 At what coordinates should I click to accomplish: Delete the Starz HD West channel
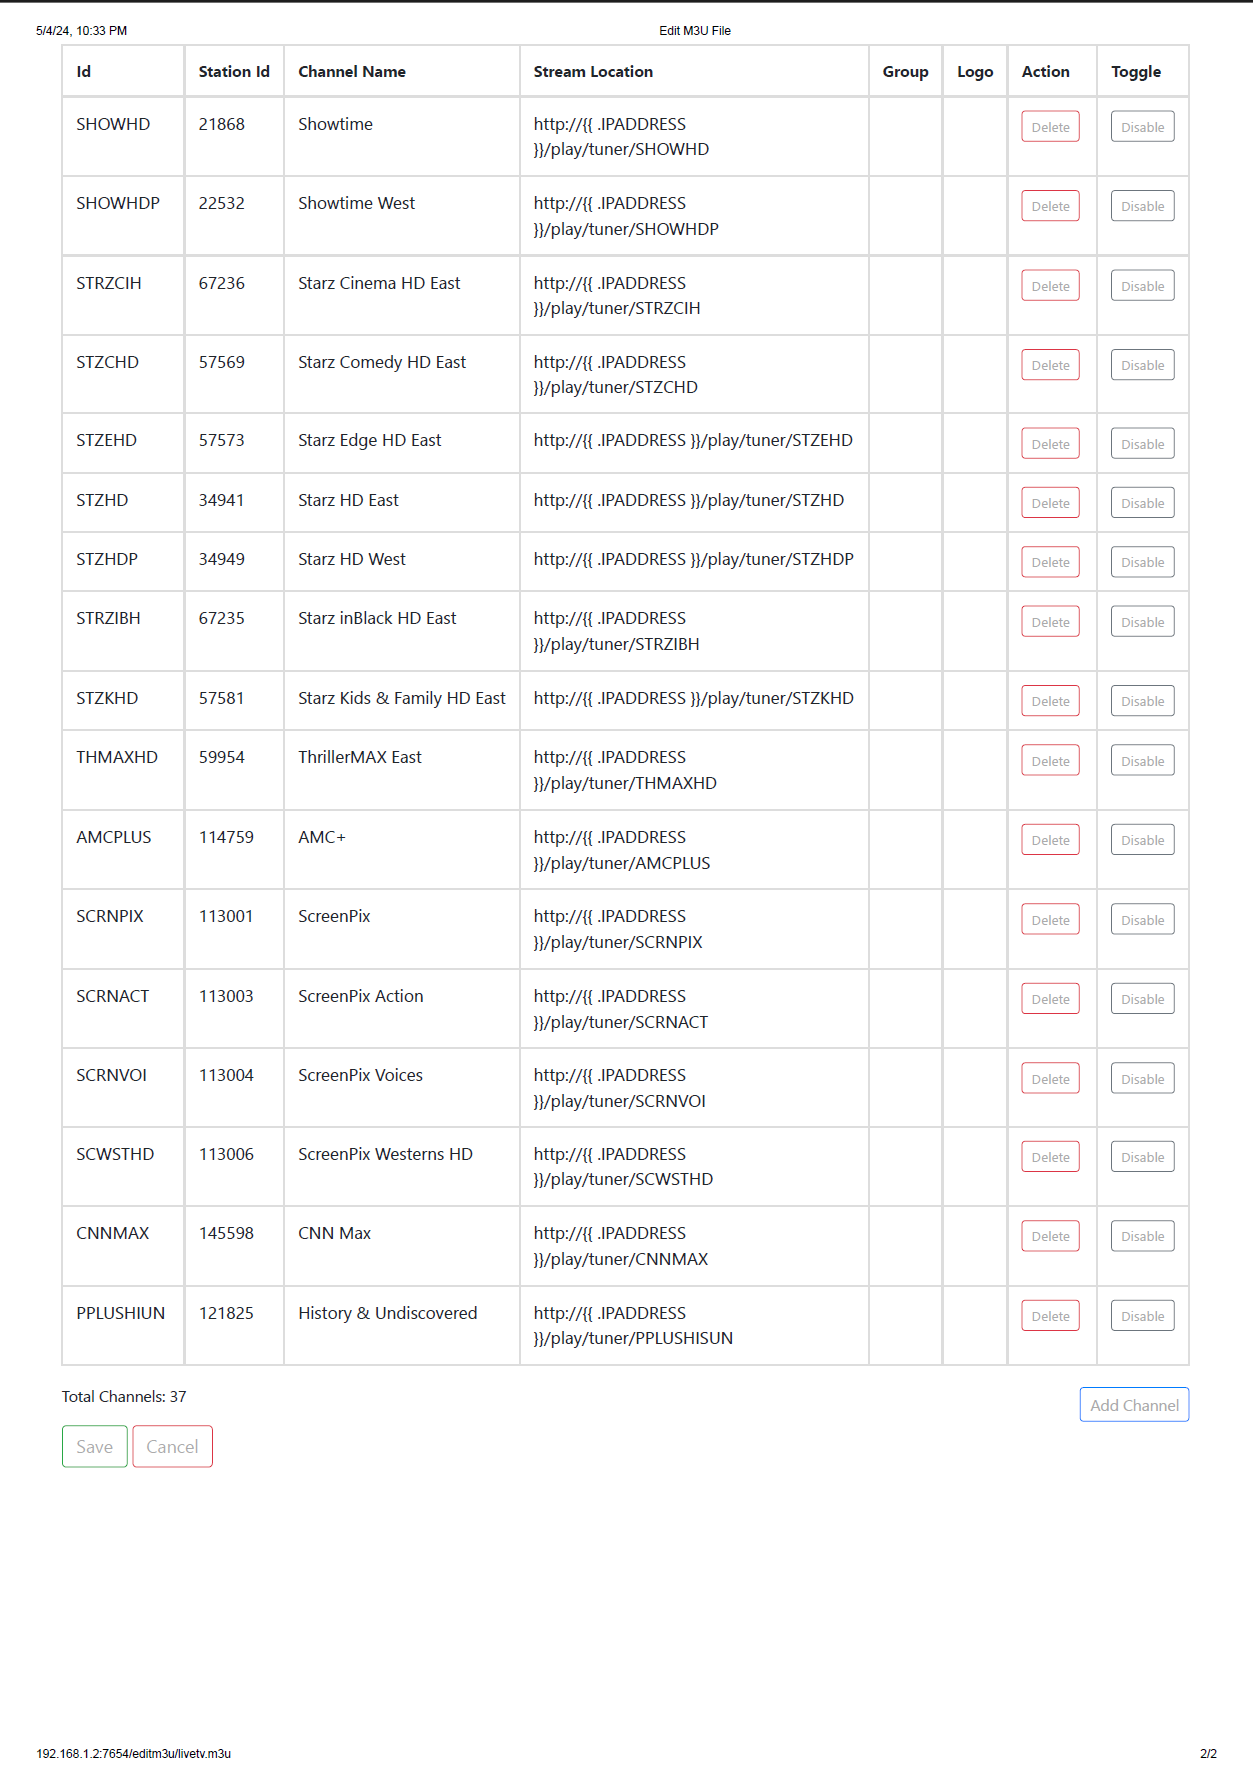pyautogui.click(x=1050, y=562)
